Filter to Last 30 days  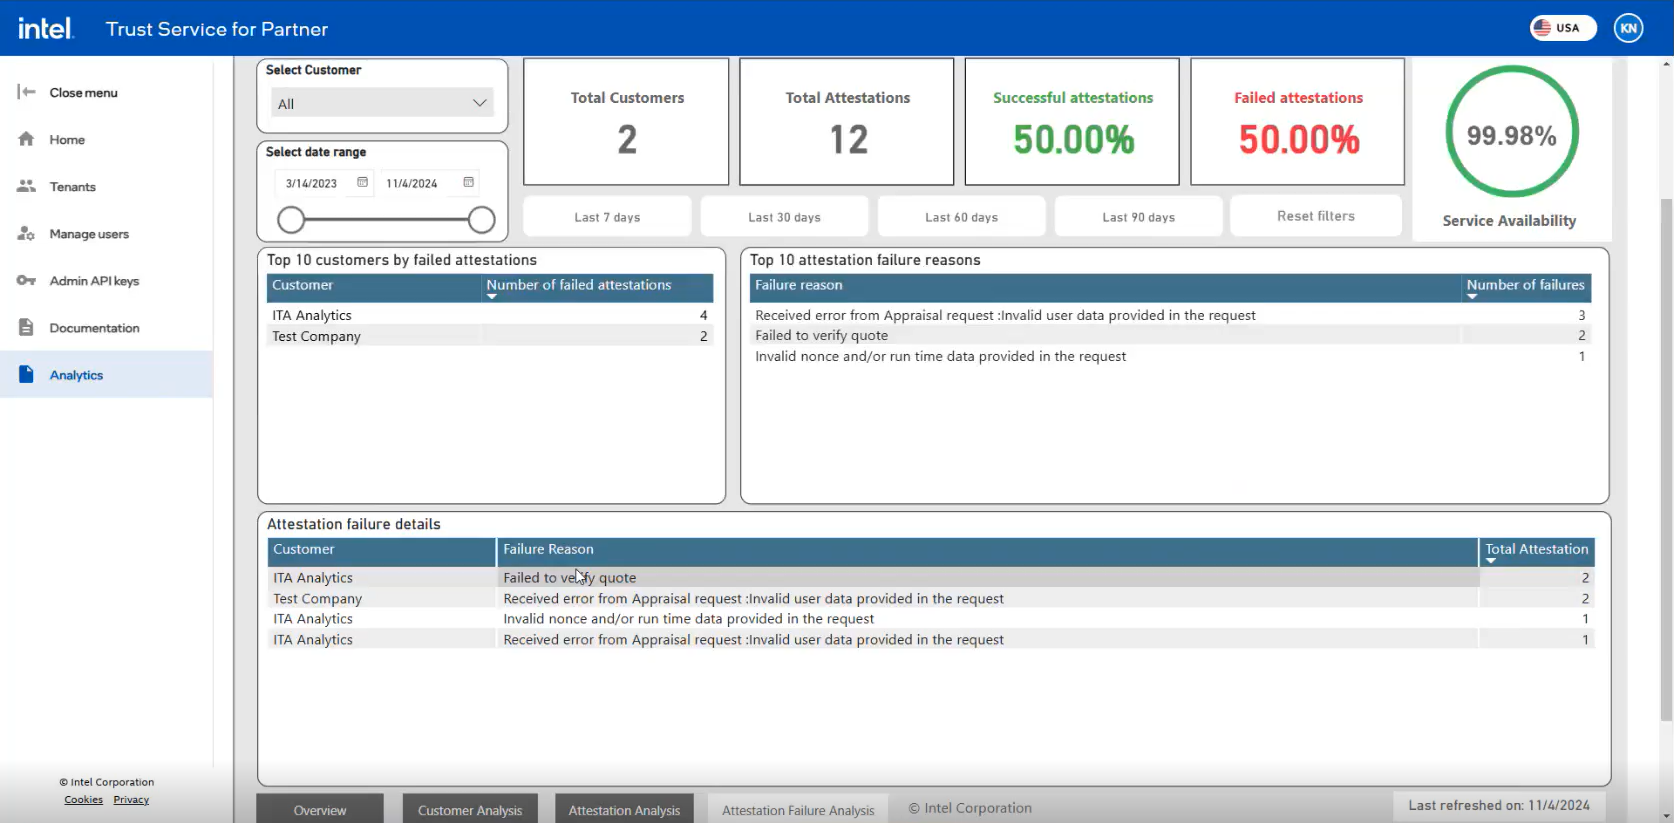tap(784, 216)
